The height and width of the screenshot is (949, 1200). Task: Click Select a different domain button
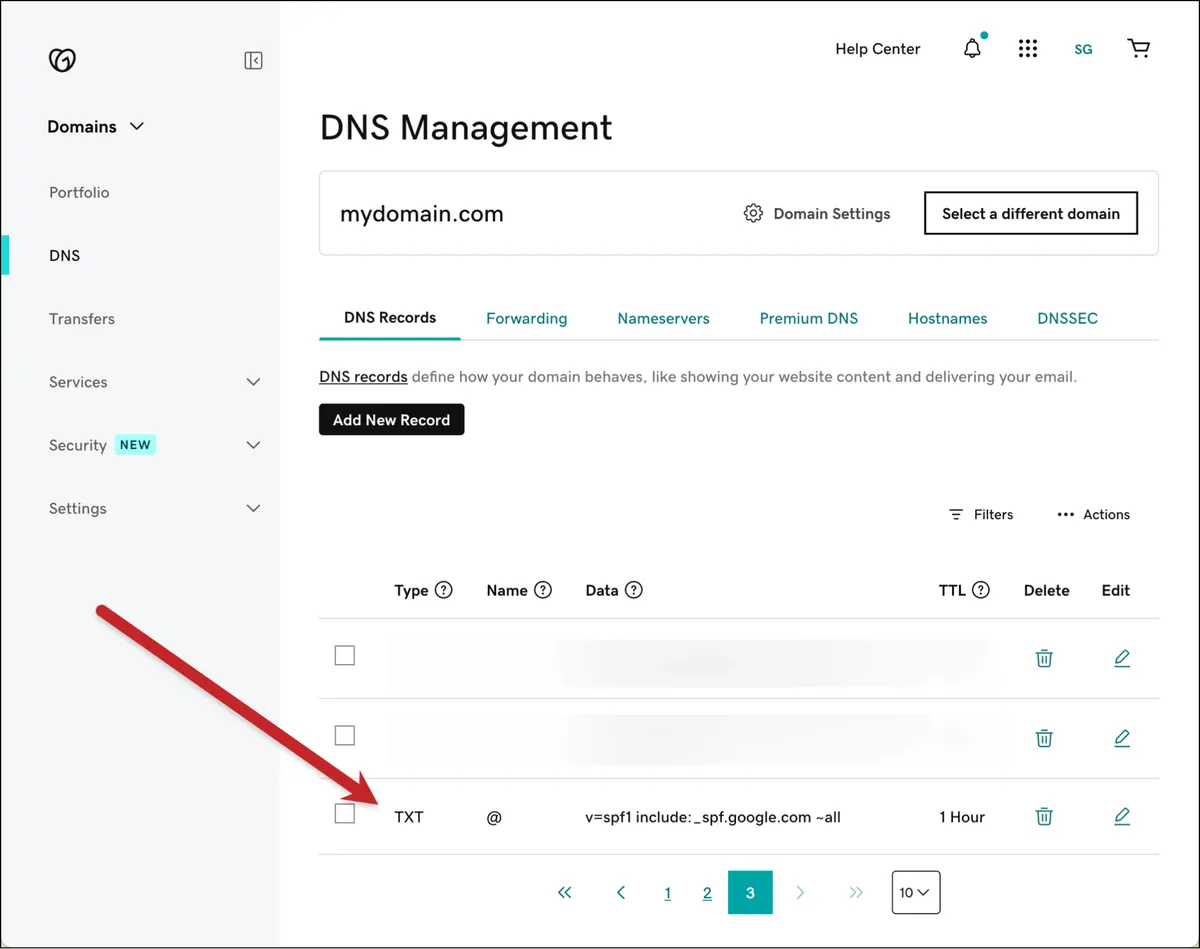(1031, 213)
